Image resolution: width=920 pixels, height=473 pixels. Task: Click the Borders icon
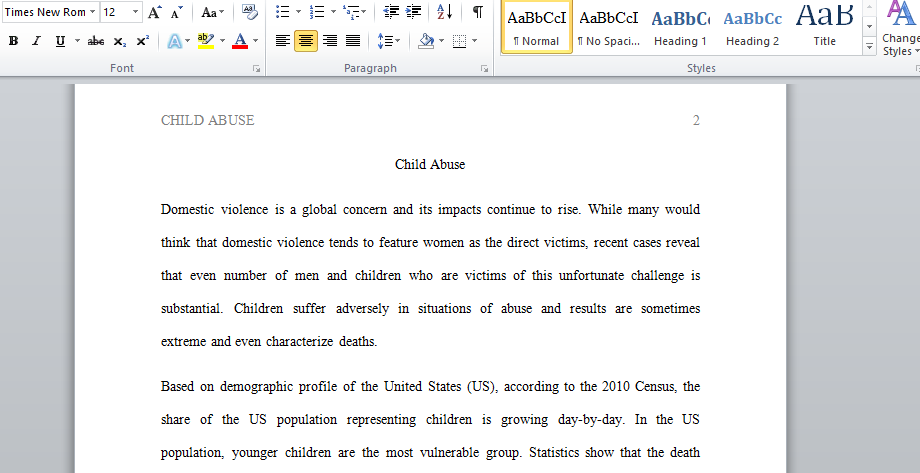point(459,41)
